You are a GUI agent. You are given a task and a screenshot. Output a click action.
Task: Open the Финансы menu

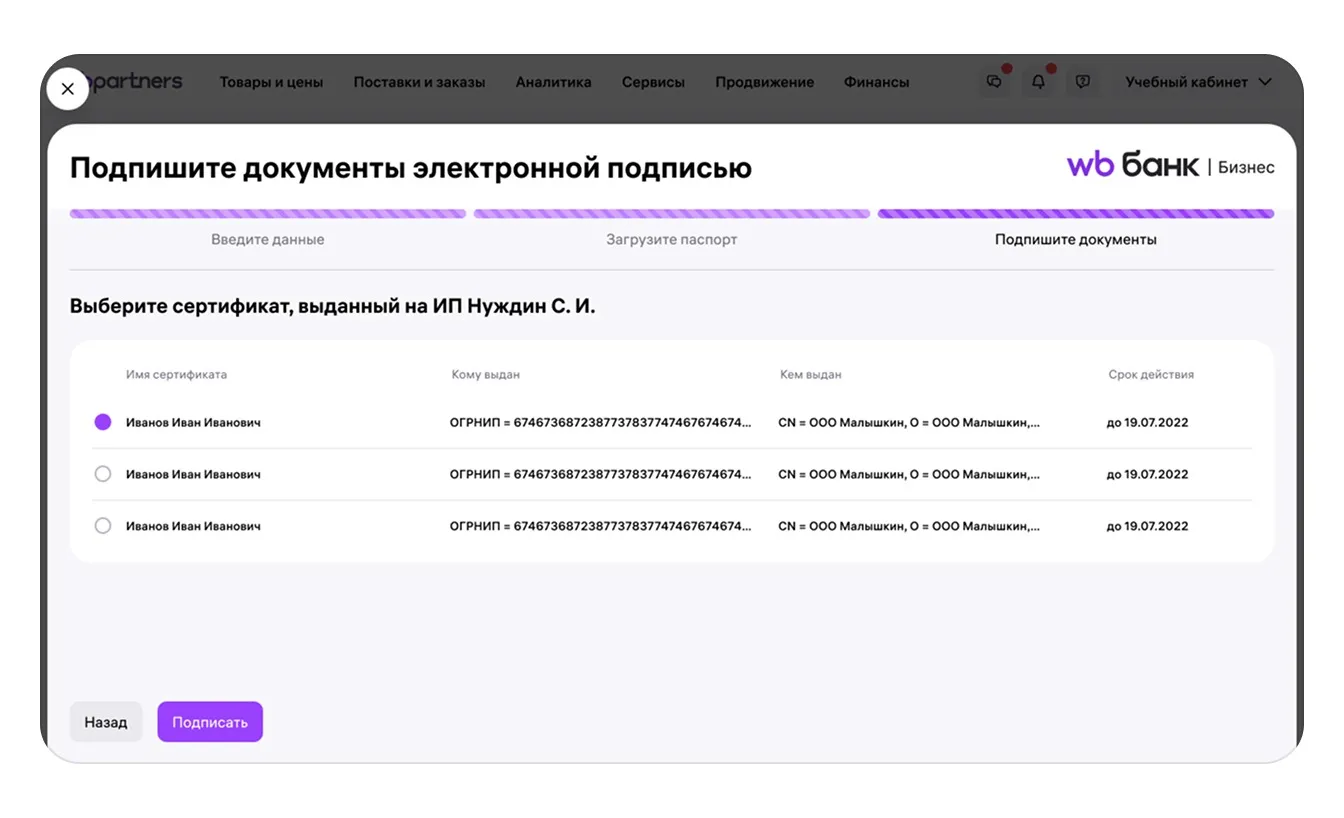coord(876,82)
